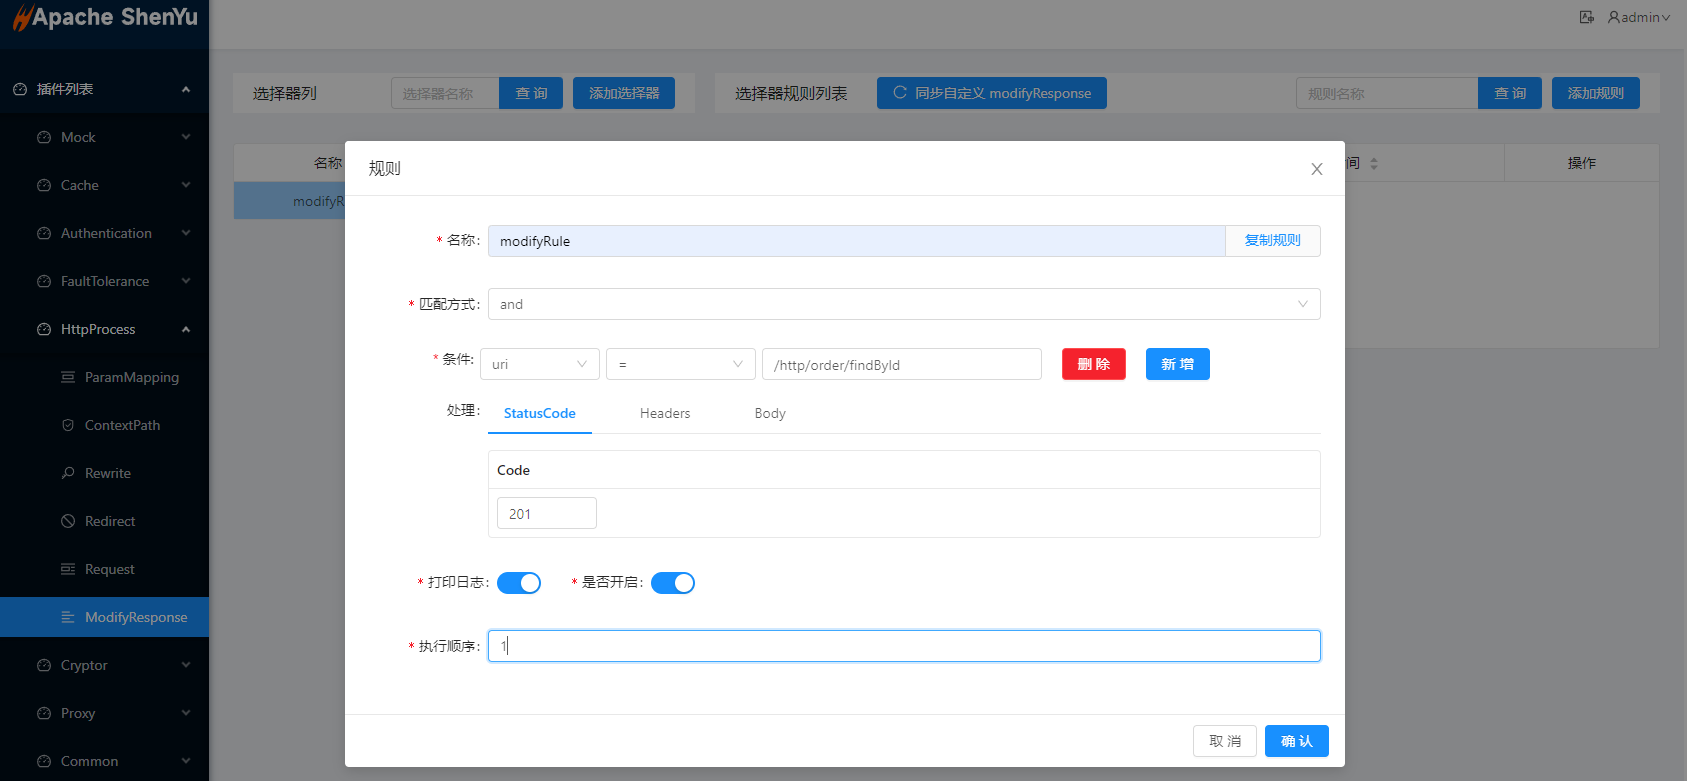Close the rule dialog with X icon
1687x781 pixels.
1317,169
